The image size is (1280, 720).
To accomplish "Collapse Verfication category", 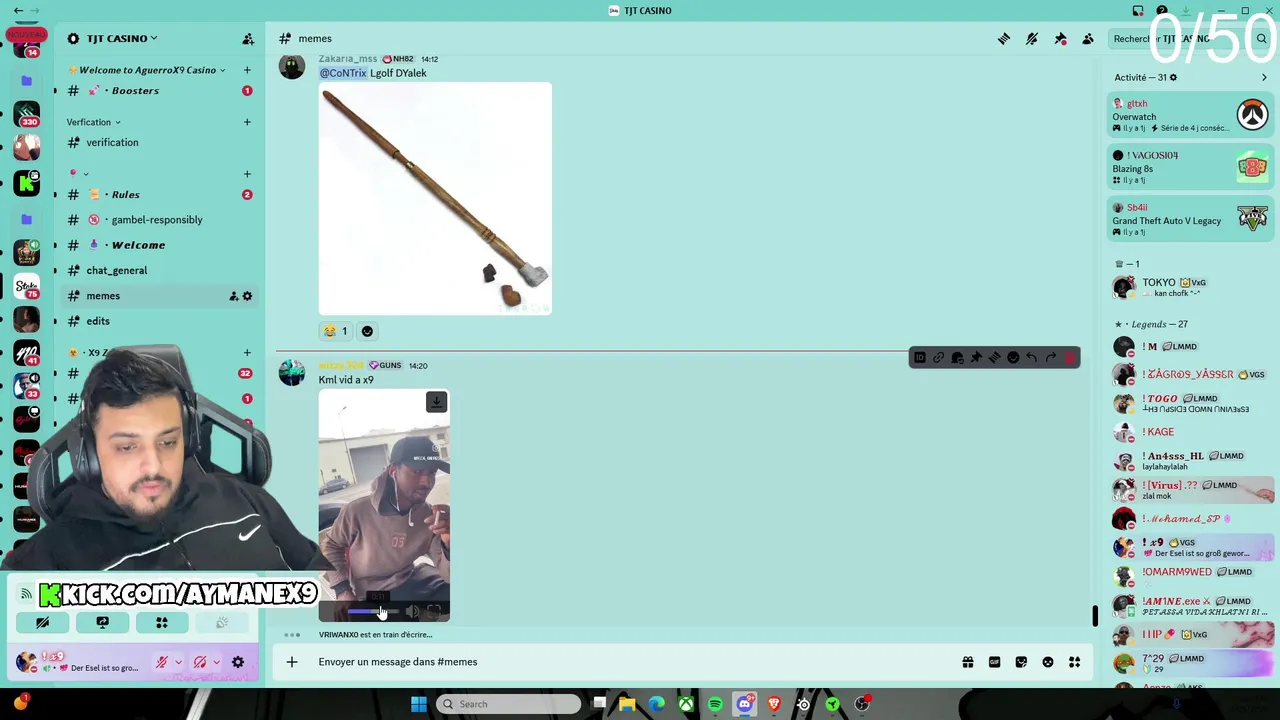I will click(x=94, y=122).
